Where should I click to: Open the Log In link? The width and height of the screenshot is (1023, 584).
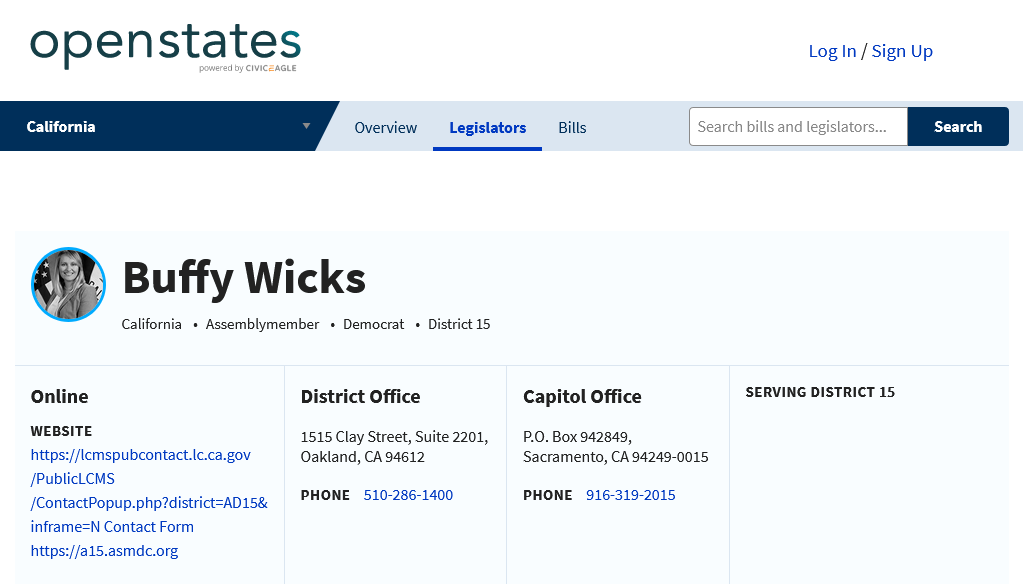point(832,51)
